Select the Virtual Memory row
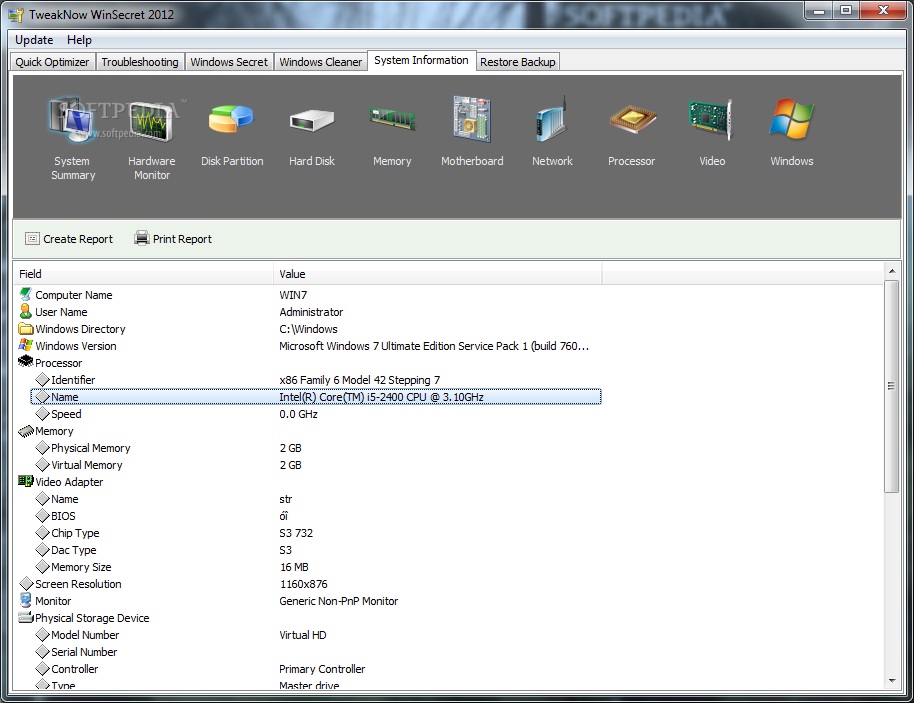 [316, 465]
